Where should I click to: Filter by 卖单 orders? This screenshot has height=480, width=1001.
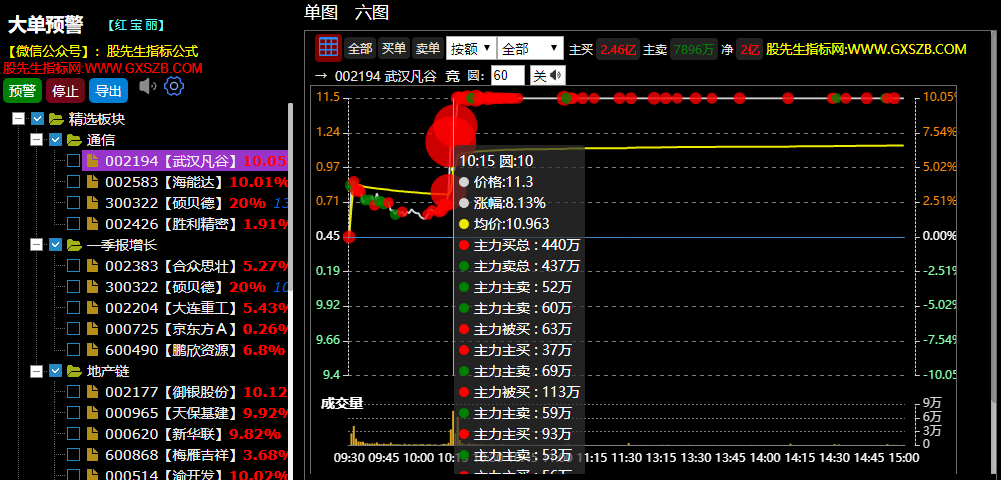(x=428, y=49)
